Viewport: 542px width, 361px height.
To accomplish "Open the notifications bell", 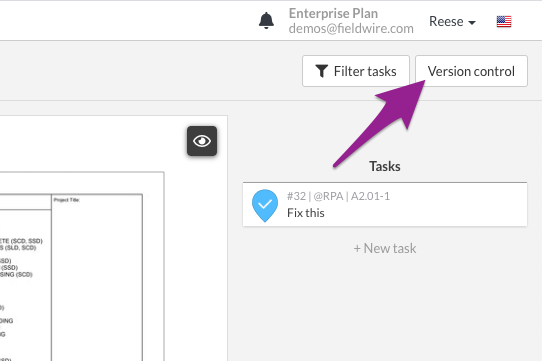I will [266, 21].
